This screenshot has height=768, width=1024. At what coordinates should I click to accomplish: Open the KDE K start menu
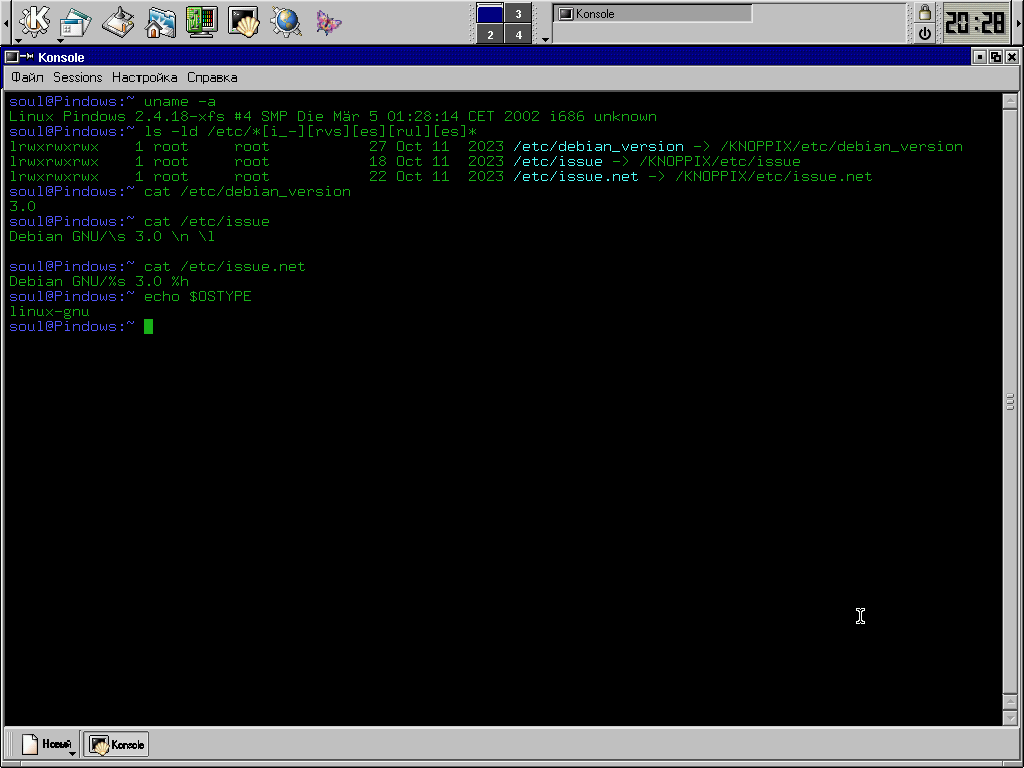[34, 22]
